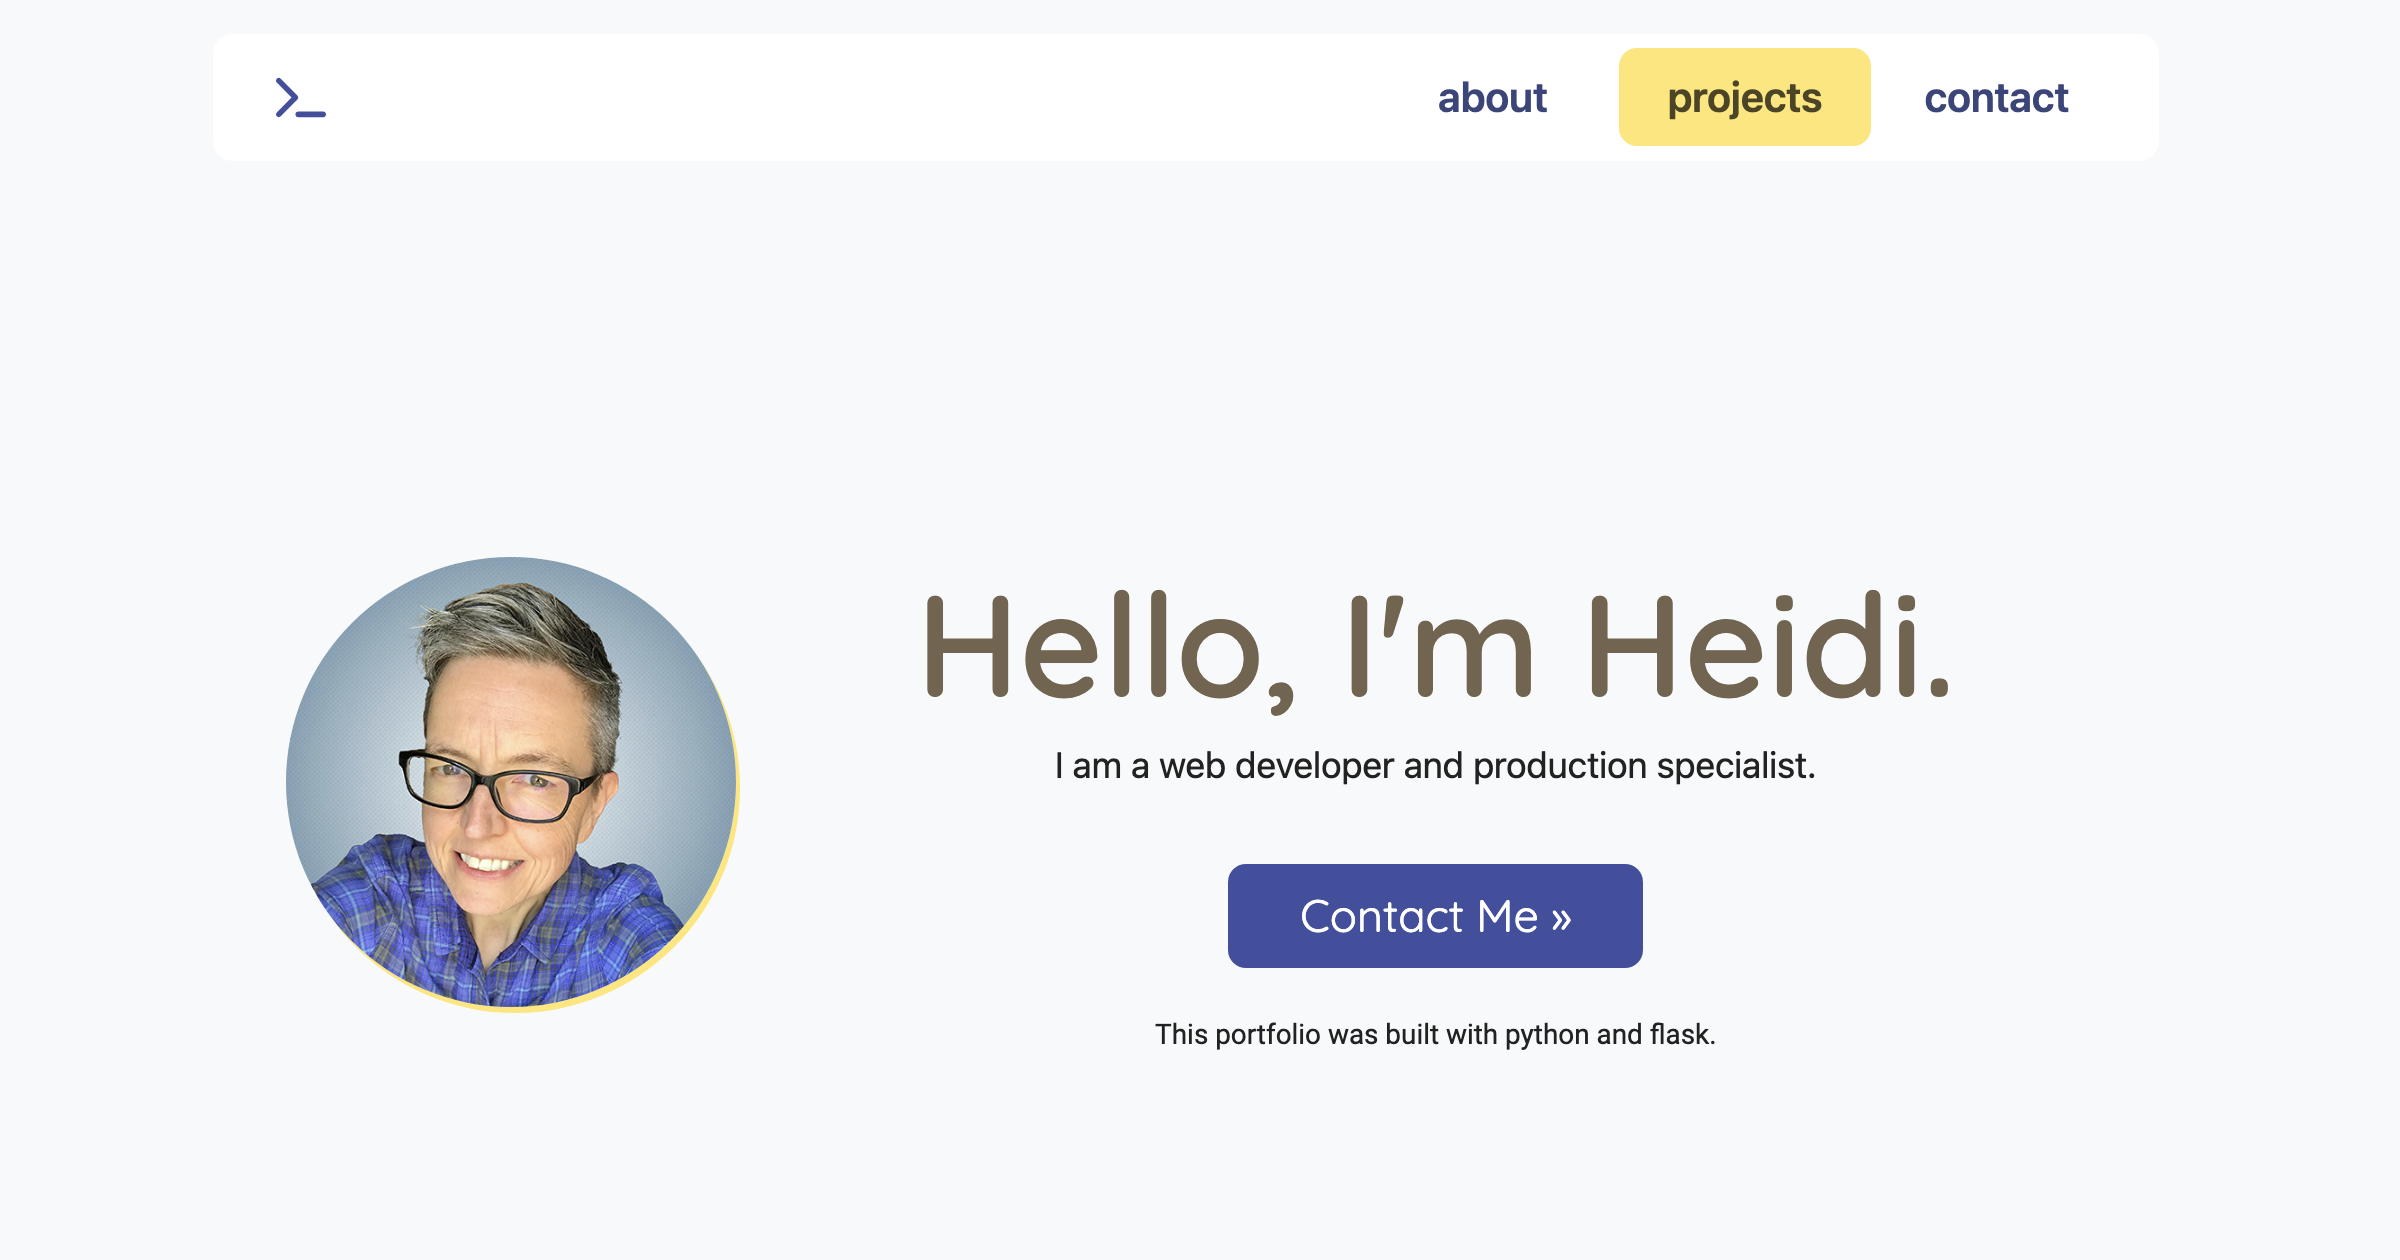Select the command-line icon in the navbar
The height and width of the screenshot is (1260, 2400).
(299, 97)
